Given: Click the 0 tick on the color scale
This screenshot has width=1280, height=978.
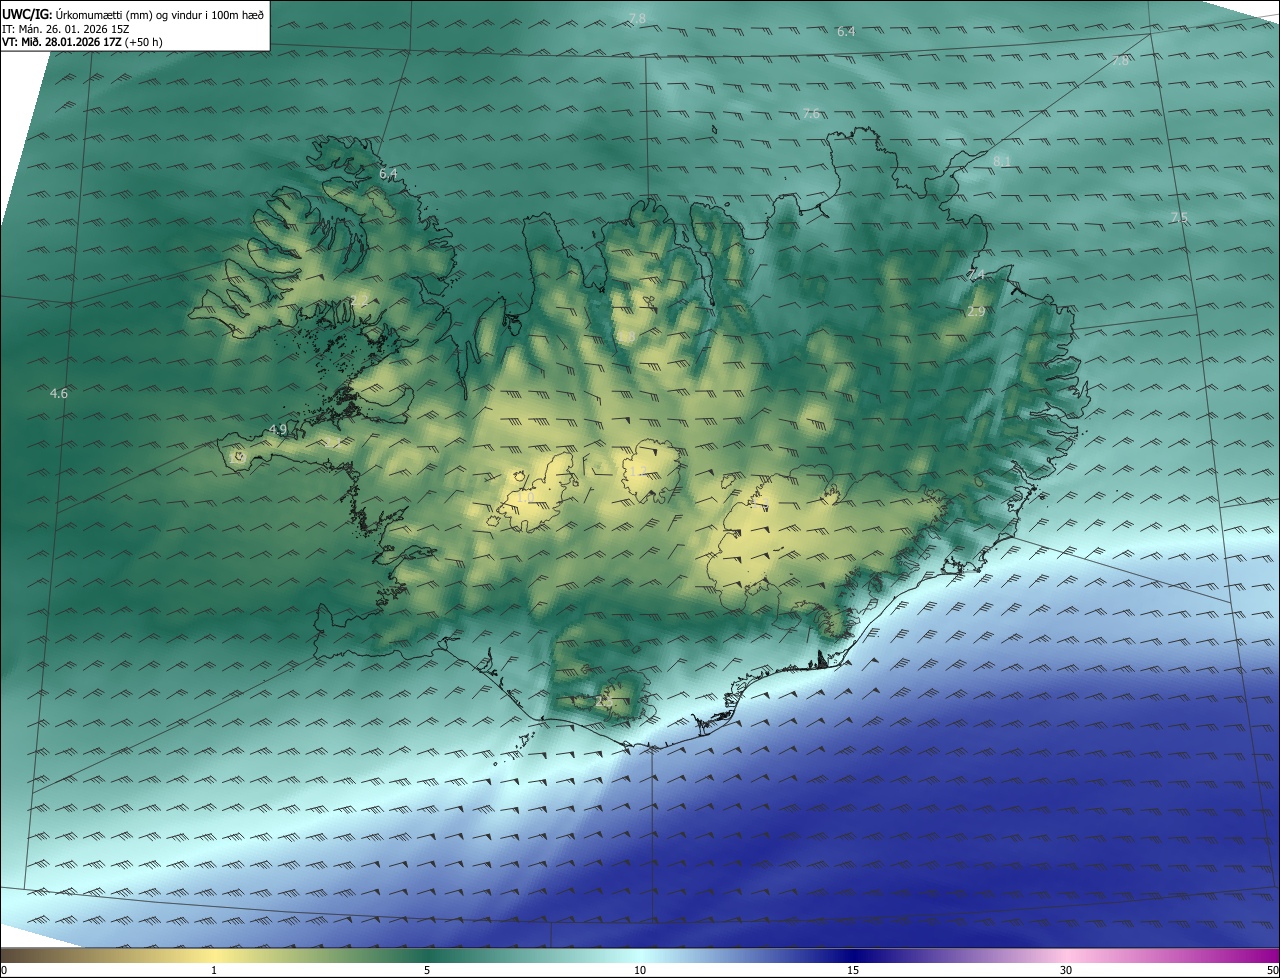Looking at the screenshot, I should pos(4,970).
